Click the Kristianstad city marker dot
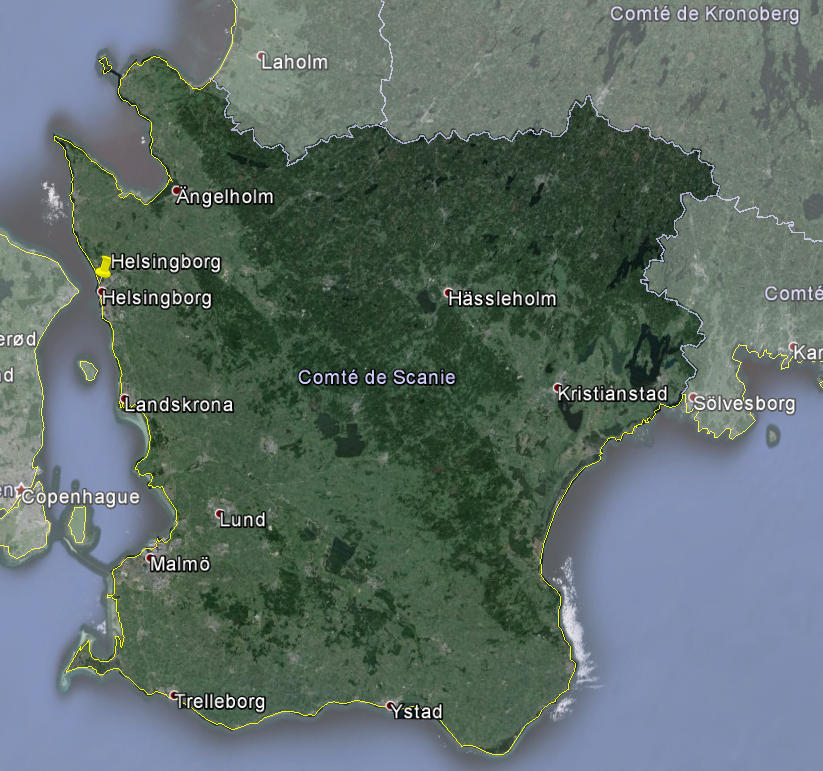 pyautogui.click(x=558, y=387)
